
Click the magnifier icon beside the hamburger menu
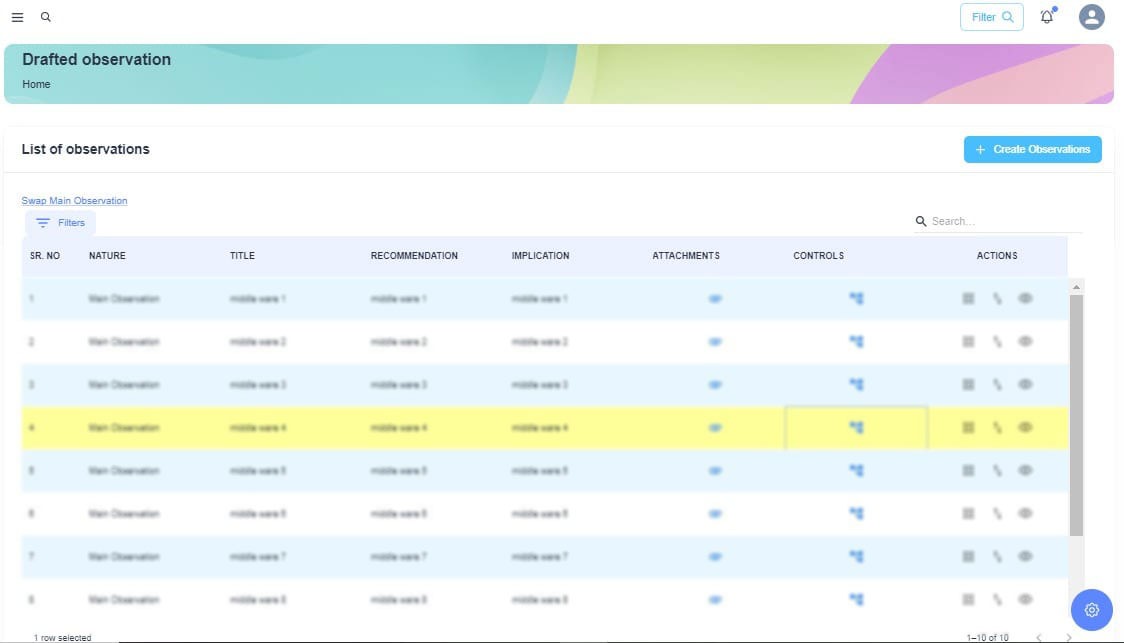pyautogui.click(x=46, y=17)
